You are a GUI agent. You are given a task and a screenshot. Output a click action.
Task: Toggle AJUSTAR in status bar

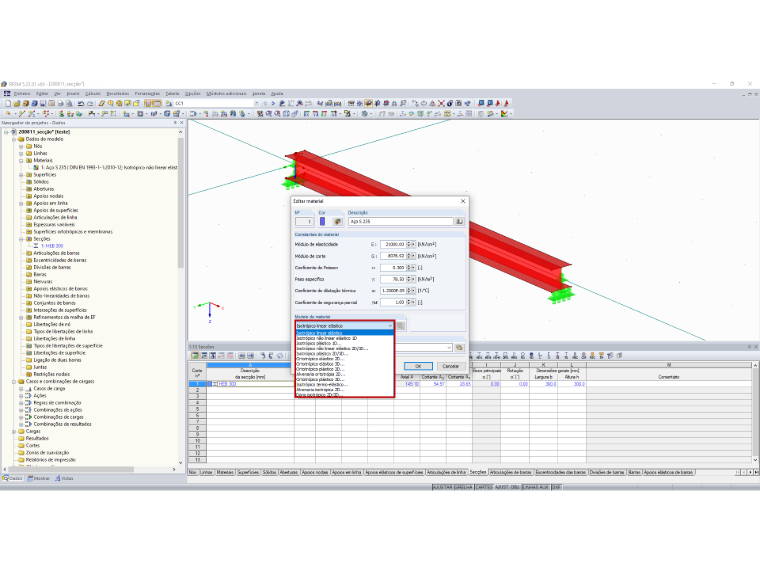click(x=442, y=487)
